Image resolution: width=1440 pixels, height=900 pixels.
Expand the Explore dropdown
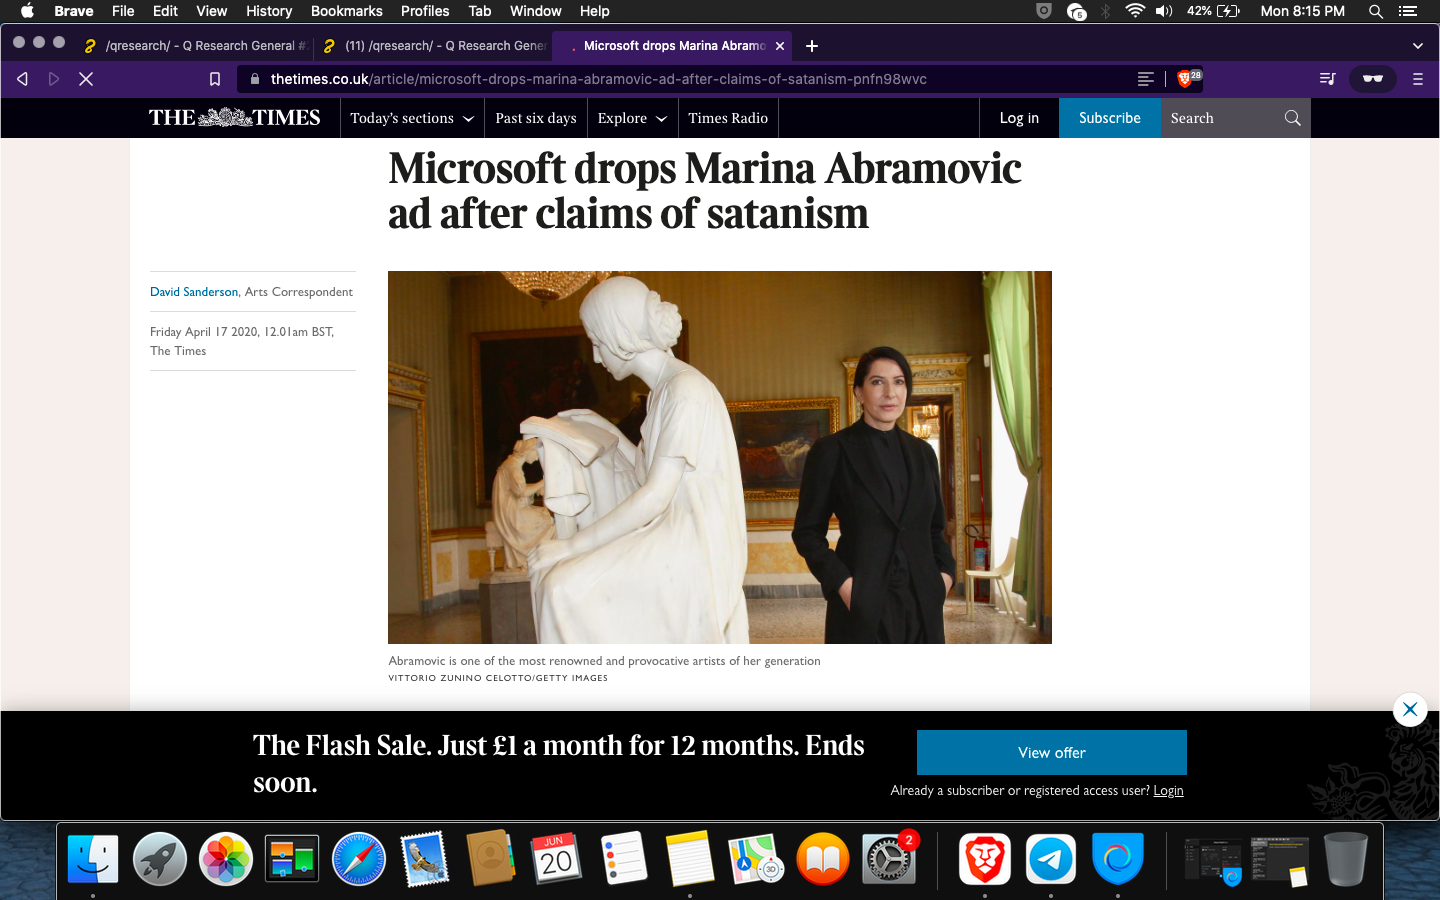coord(632,118)
